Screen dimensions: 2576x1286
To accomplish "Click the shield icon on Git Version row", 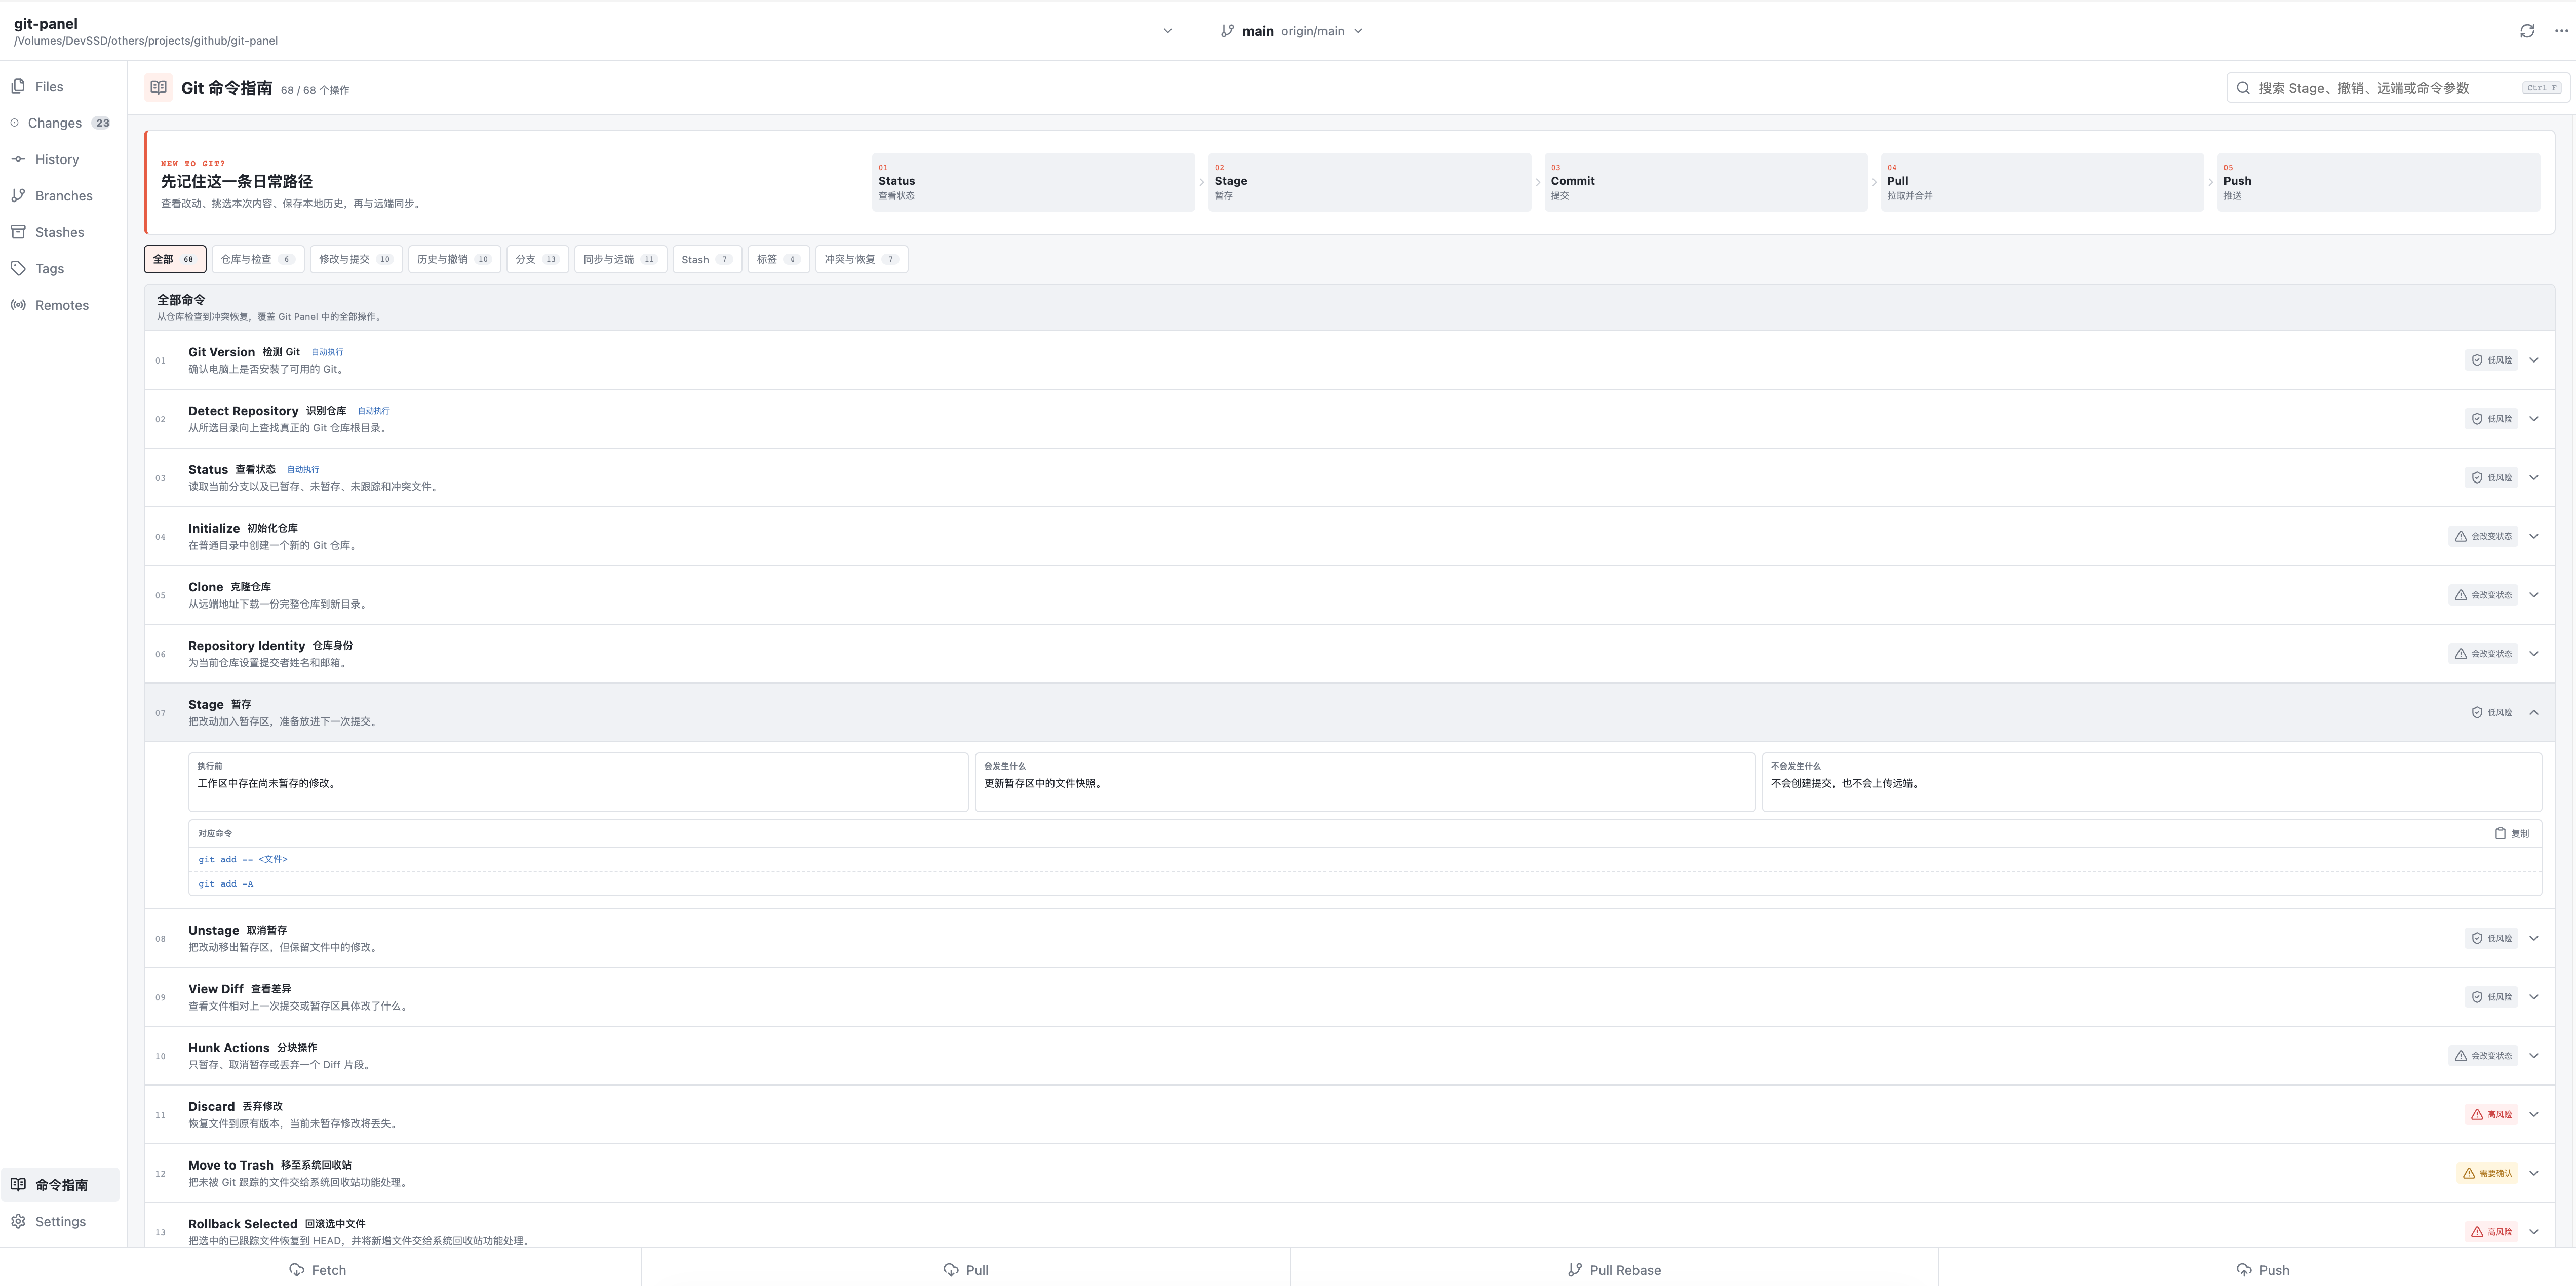I will click(x=2477, y=360).
